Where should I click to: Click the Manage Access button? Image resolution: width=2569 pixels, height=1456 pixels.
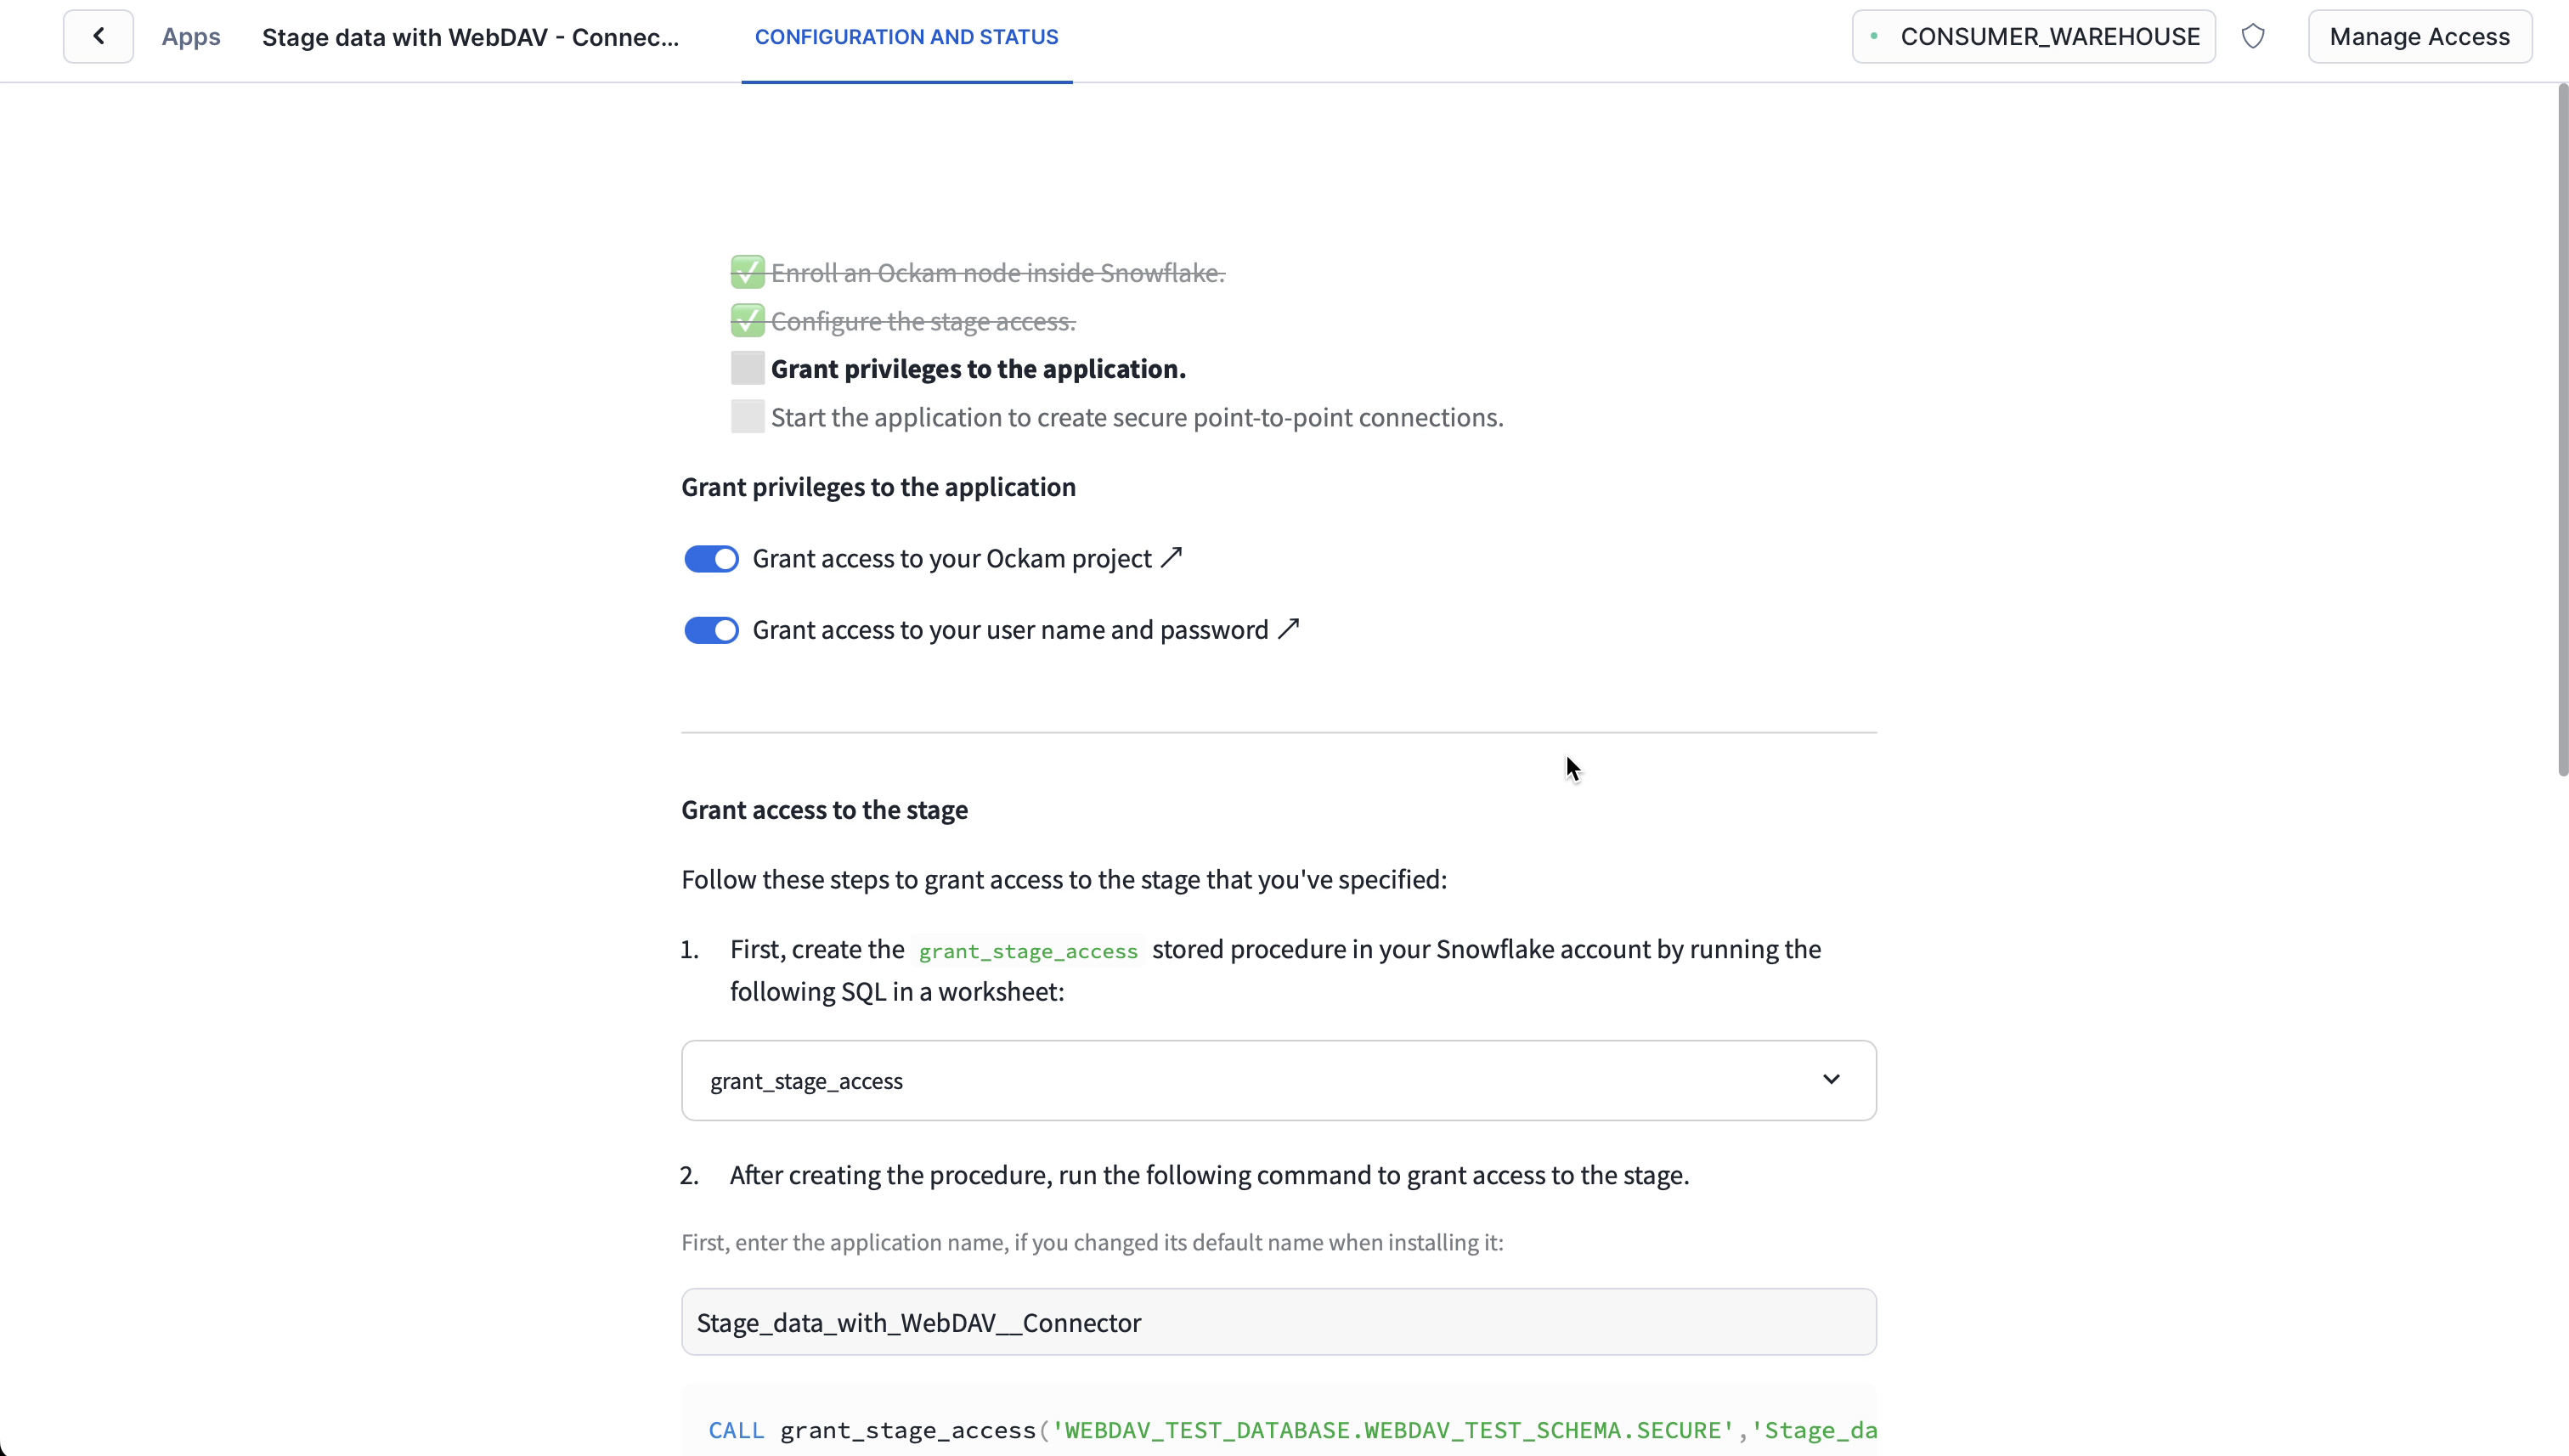(2419, 37)
